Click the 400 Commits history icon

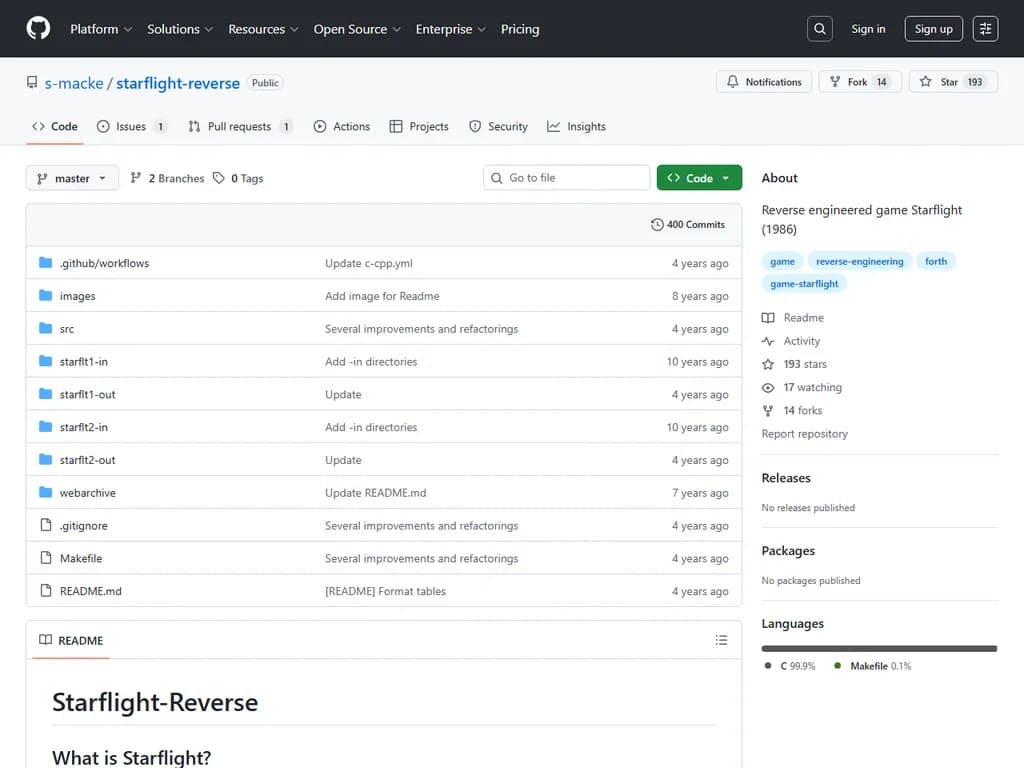point(657,225)
